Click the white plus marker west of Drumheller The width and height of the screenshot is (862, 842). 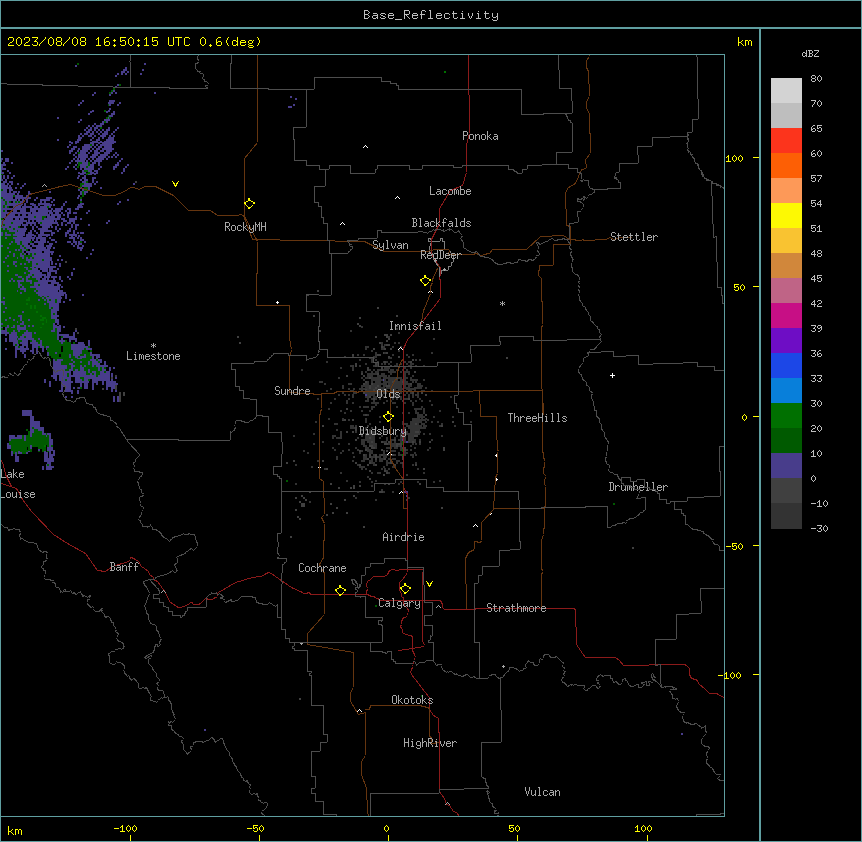(612, 375)
